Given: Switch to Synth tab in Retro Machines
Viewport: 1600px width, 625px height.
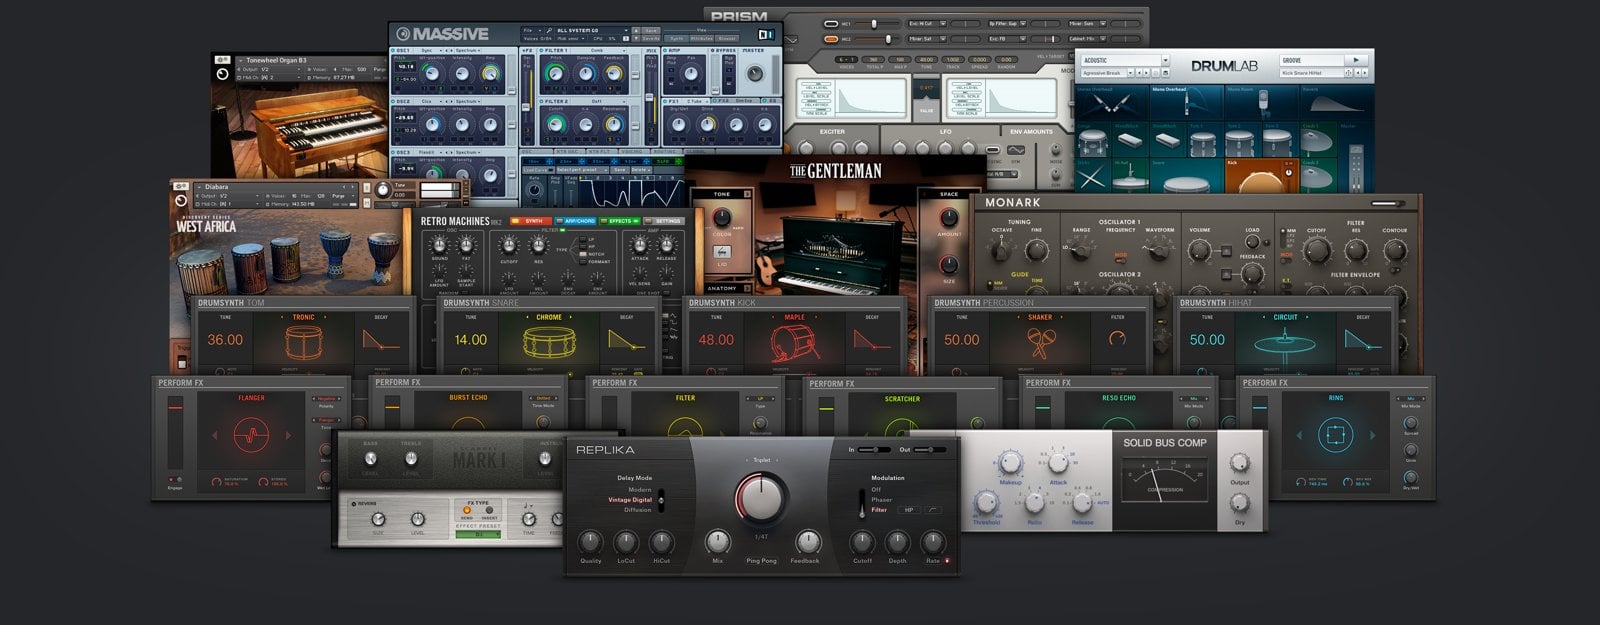Looking at the screenshot, I should click(532, 221).
